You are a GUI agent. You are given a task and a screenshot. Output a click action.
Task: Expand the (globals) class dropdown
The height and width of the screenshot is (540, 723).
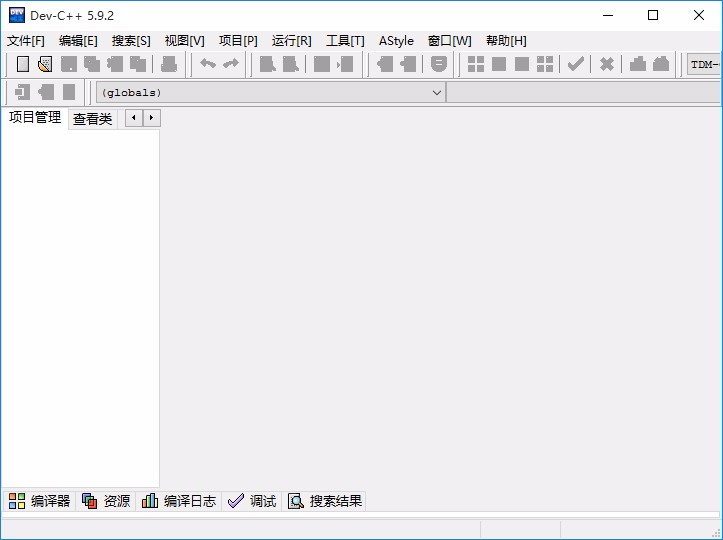[437, 93]
